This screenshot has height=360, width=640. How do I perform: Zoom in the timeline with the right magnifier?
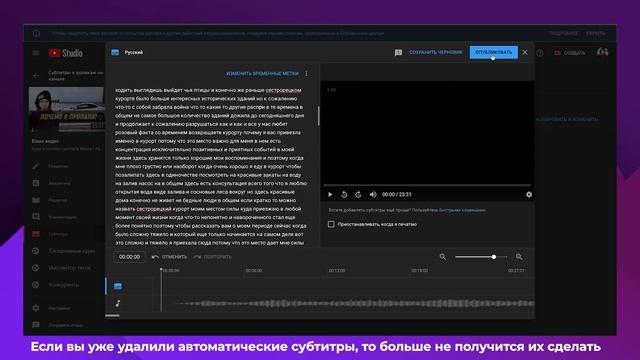point(519,257)
